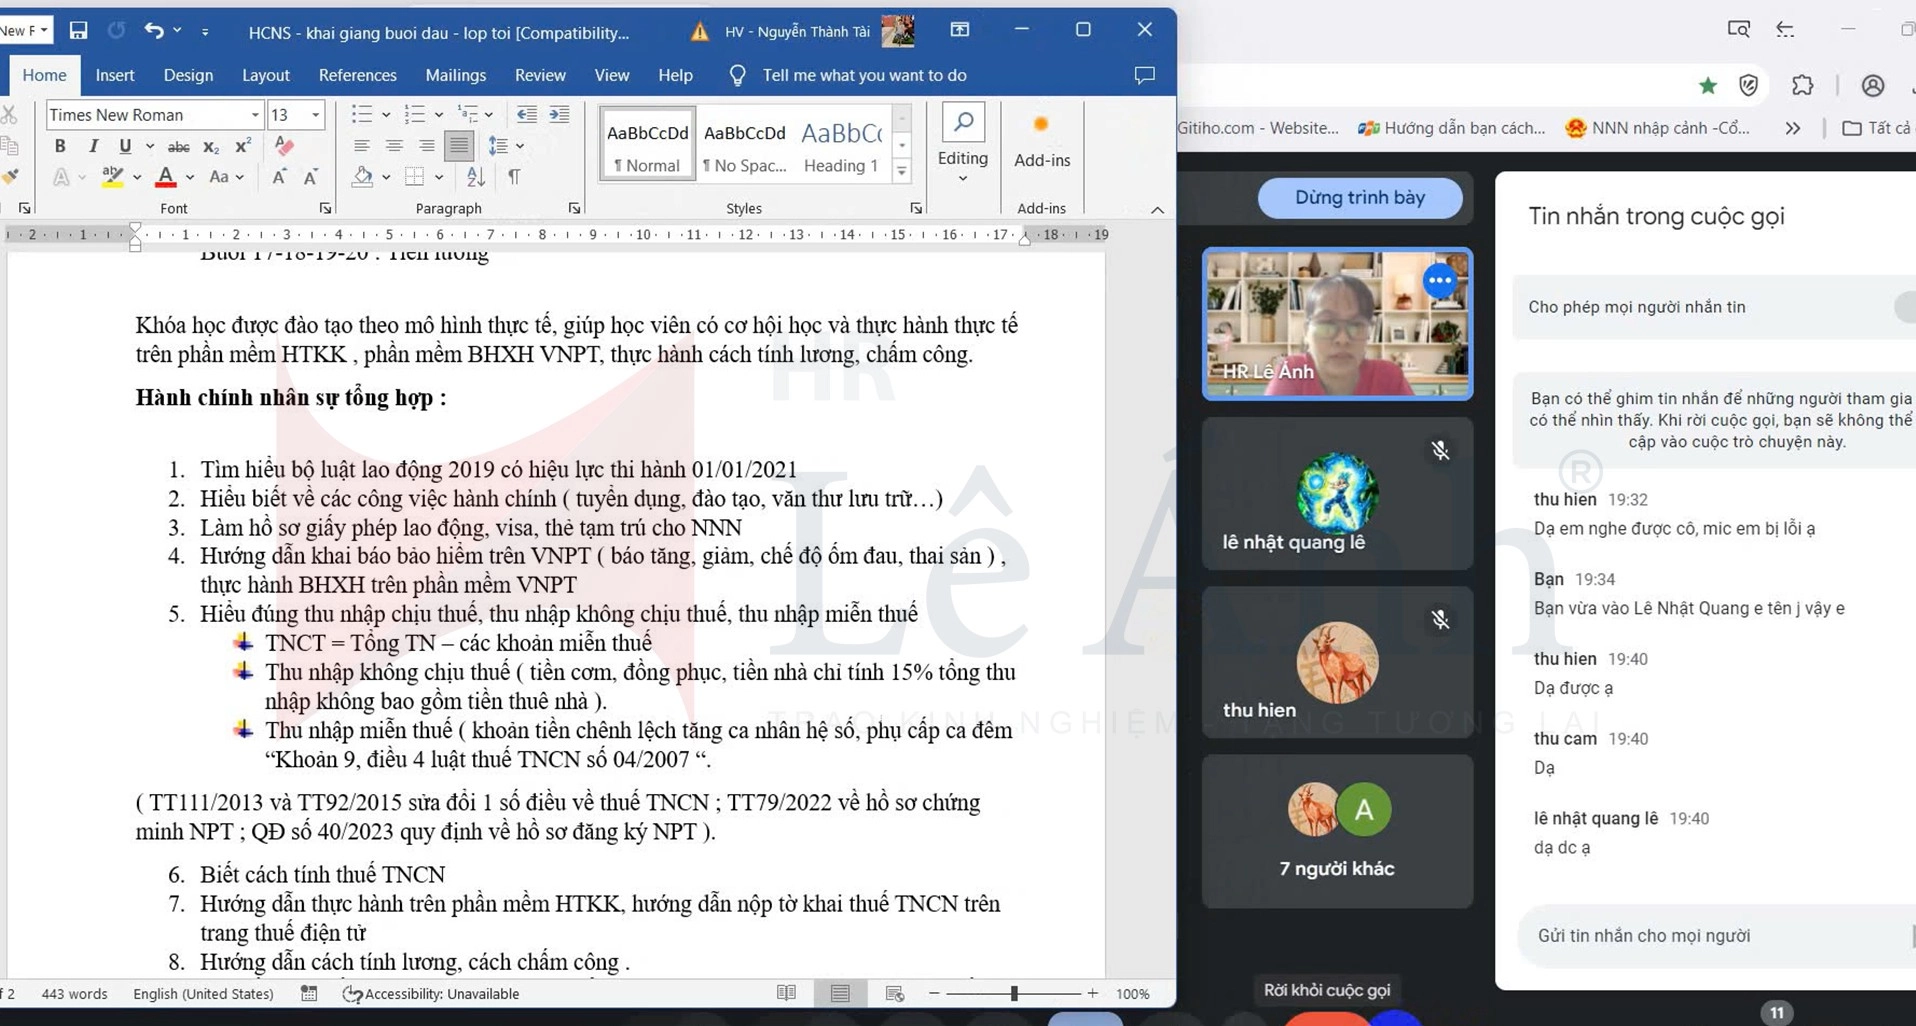Click the strikethrough text icon
The height and width of the screenshot is (1026, 1916).
tap(178, 147)
